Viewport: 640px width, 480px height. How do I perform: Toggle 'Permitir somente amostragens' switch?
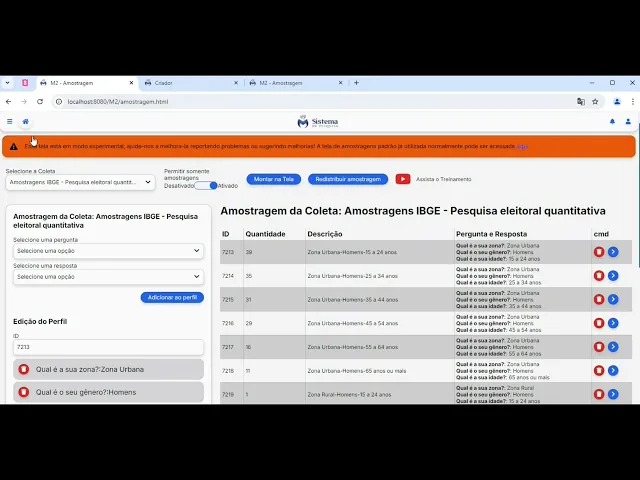point(206,186)
